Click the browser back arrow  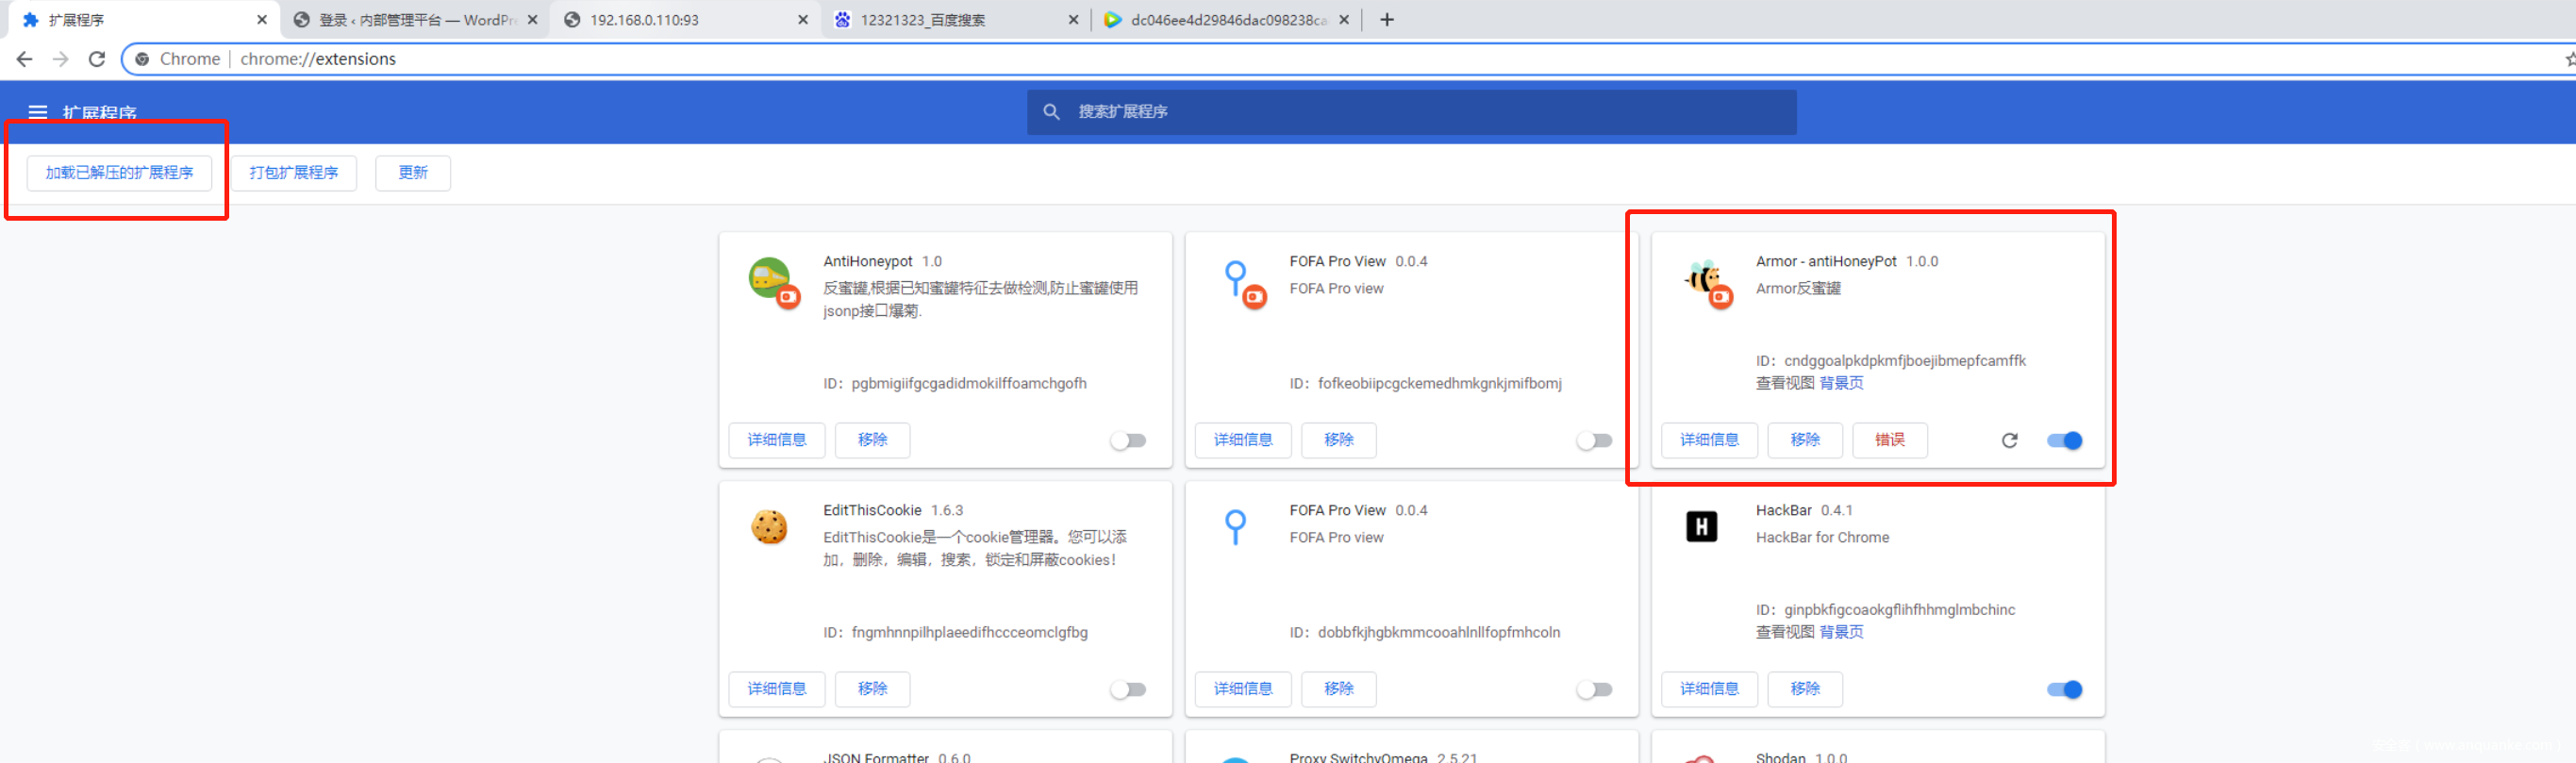[x=25, y=59]
